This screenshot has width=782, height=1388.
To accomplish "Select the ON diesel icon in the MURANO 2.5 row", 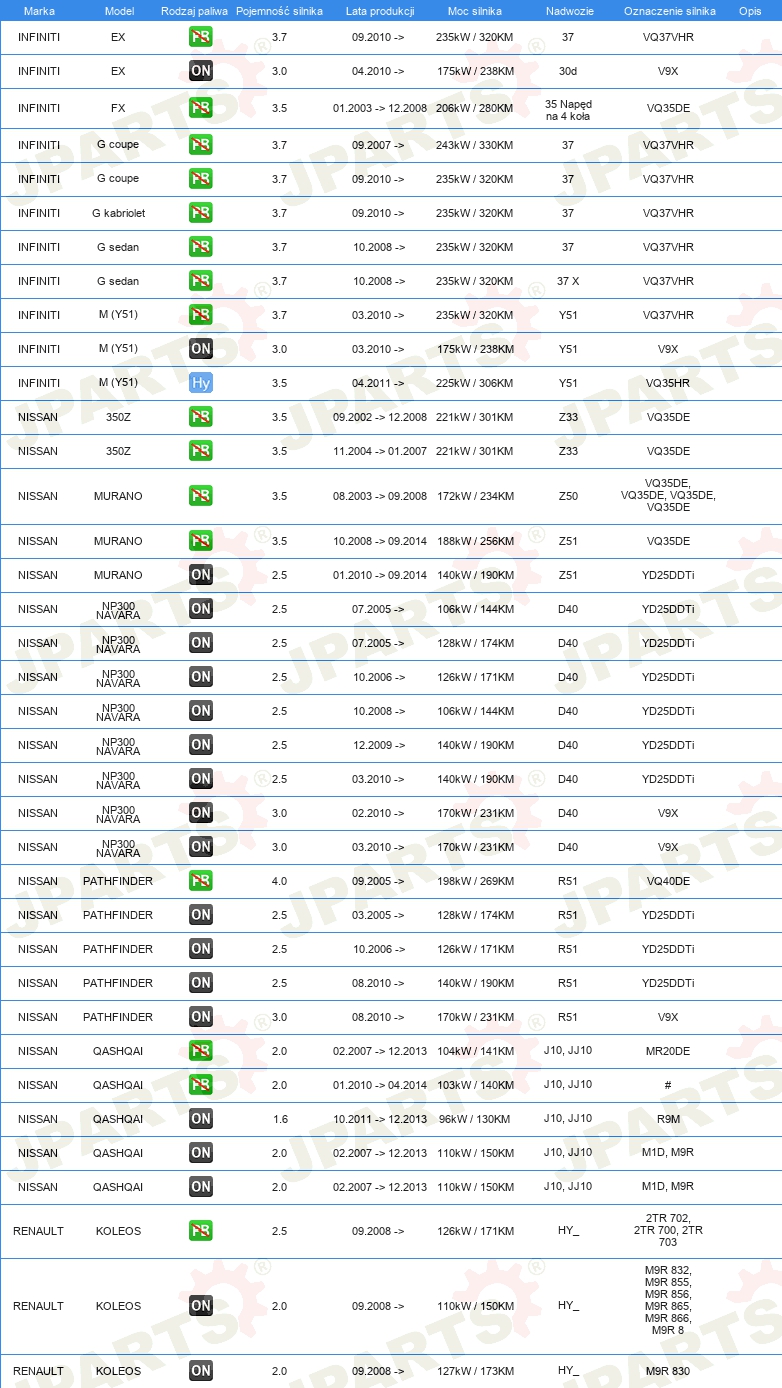I will point(201,575).
